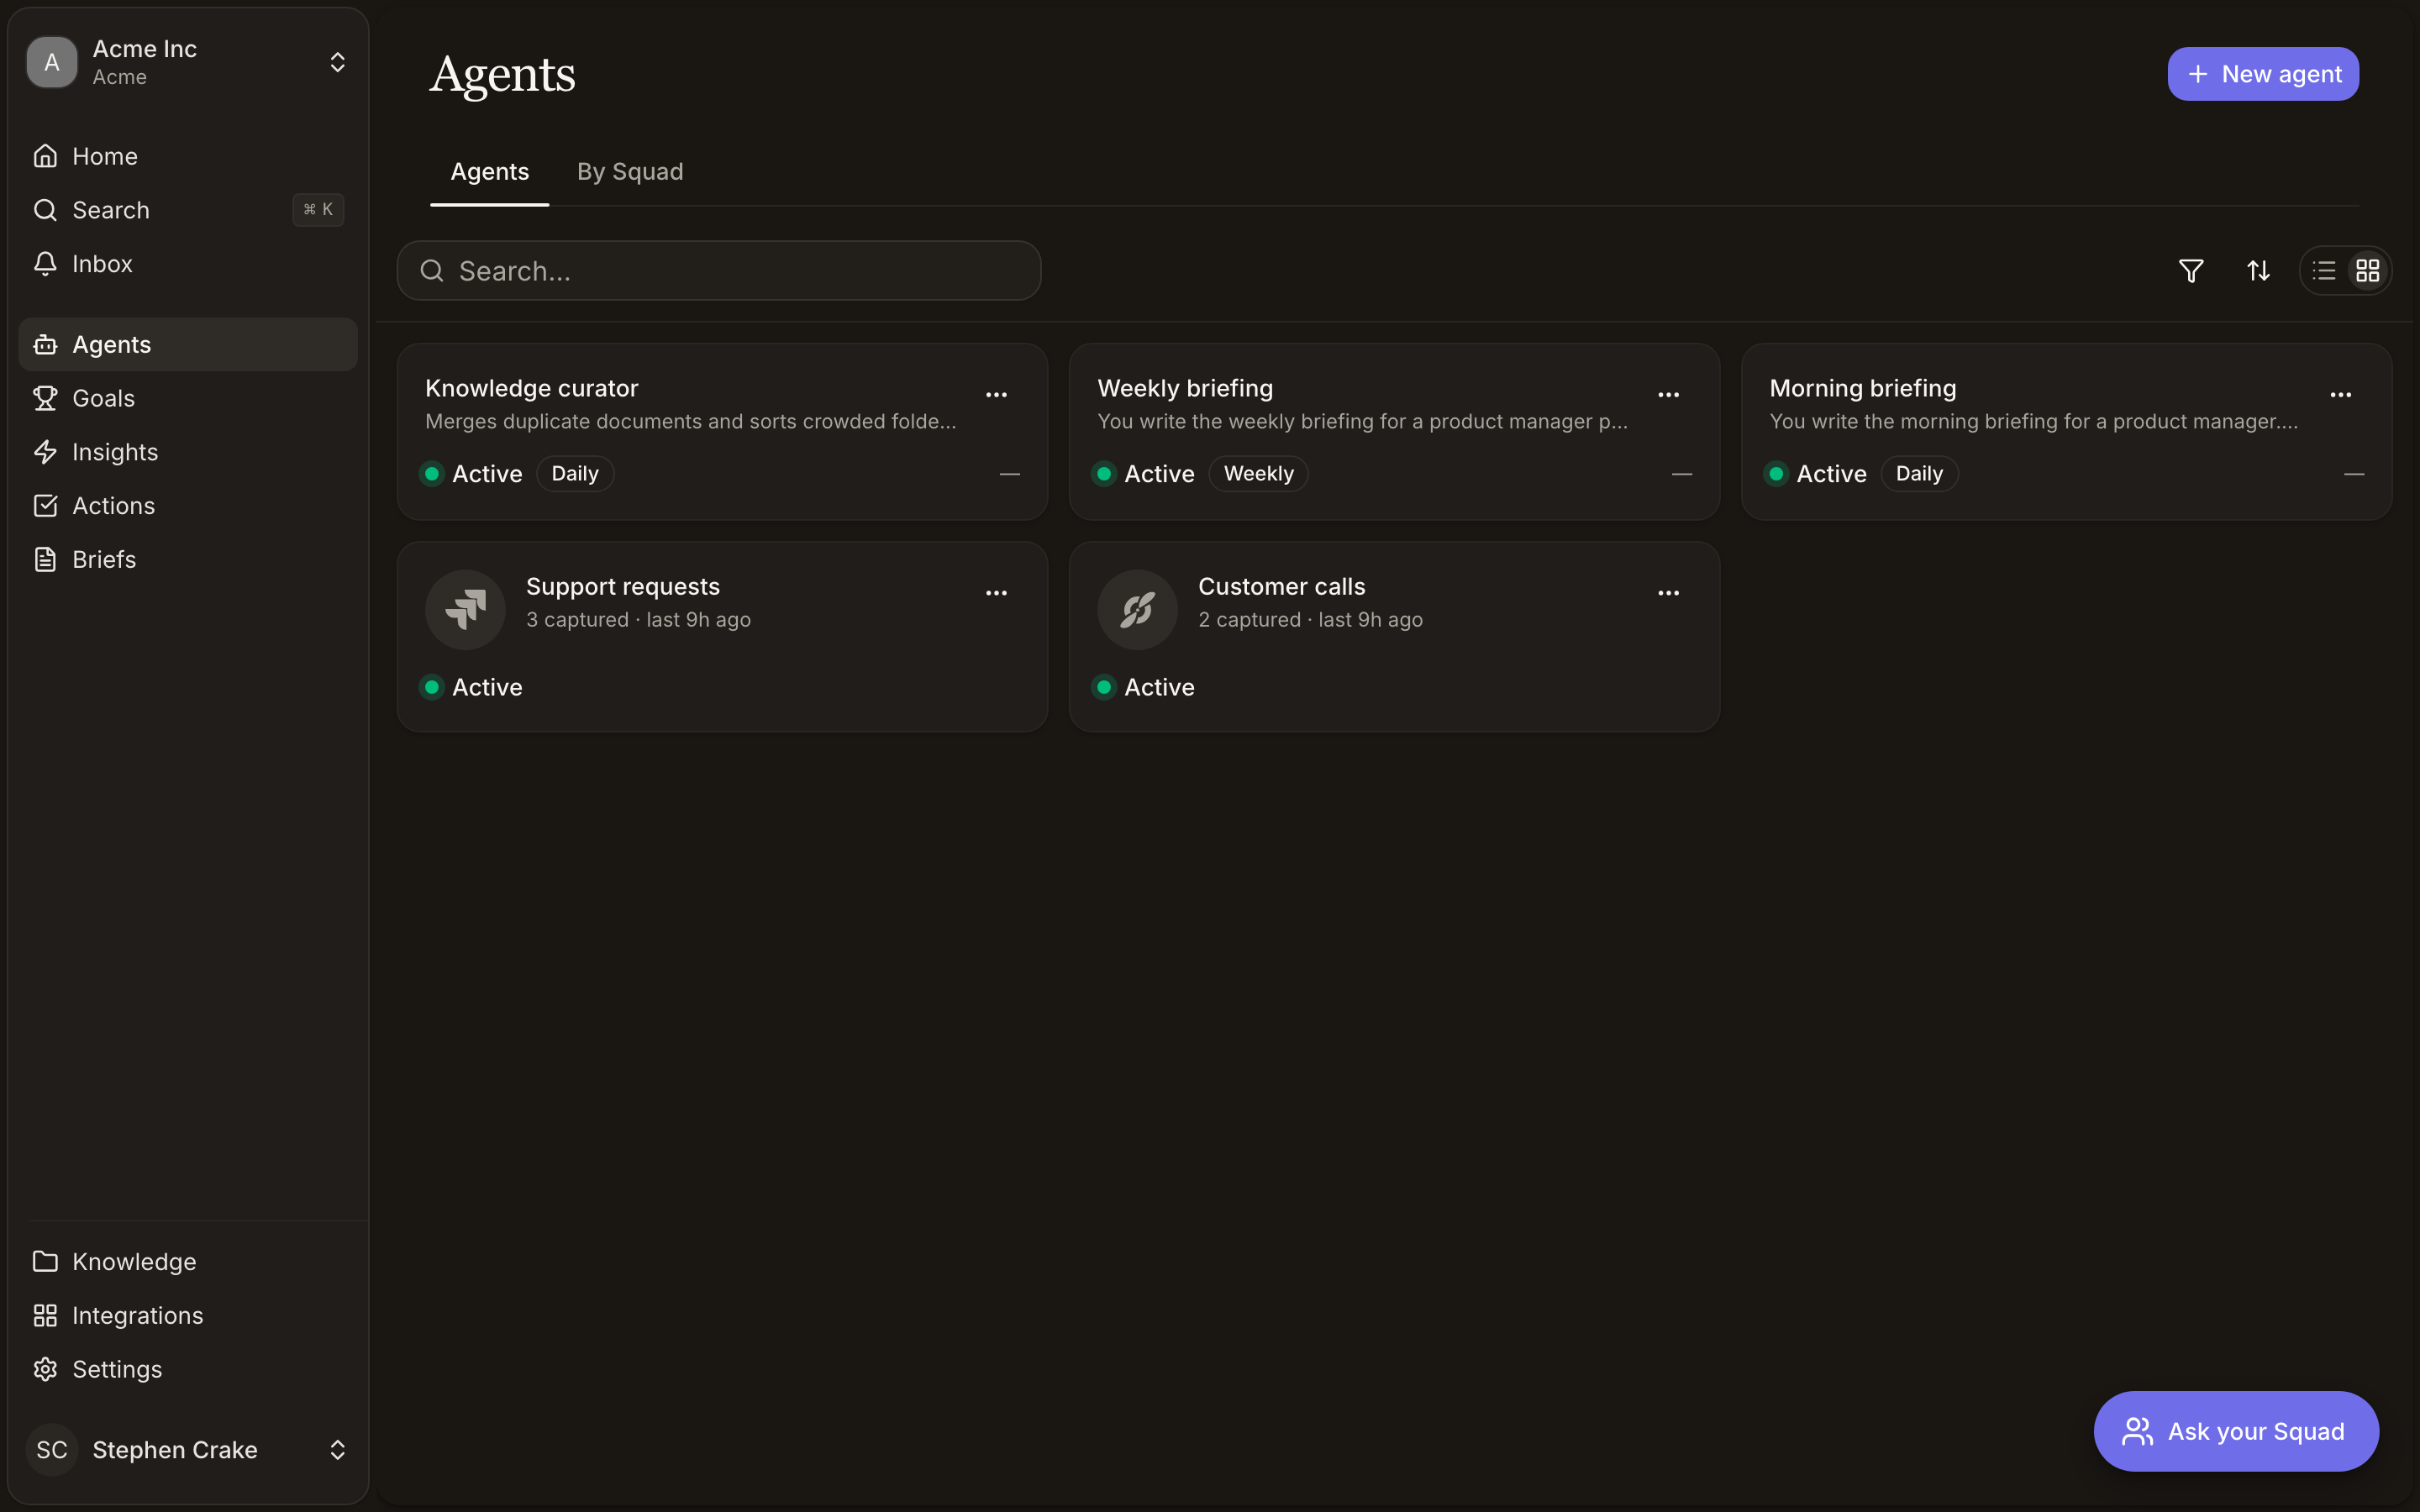This screenshot has width=2420, height=1512.
Task: Click "2 captured · last 9h ago" text
Action: (1310, 620)
